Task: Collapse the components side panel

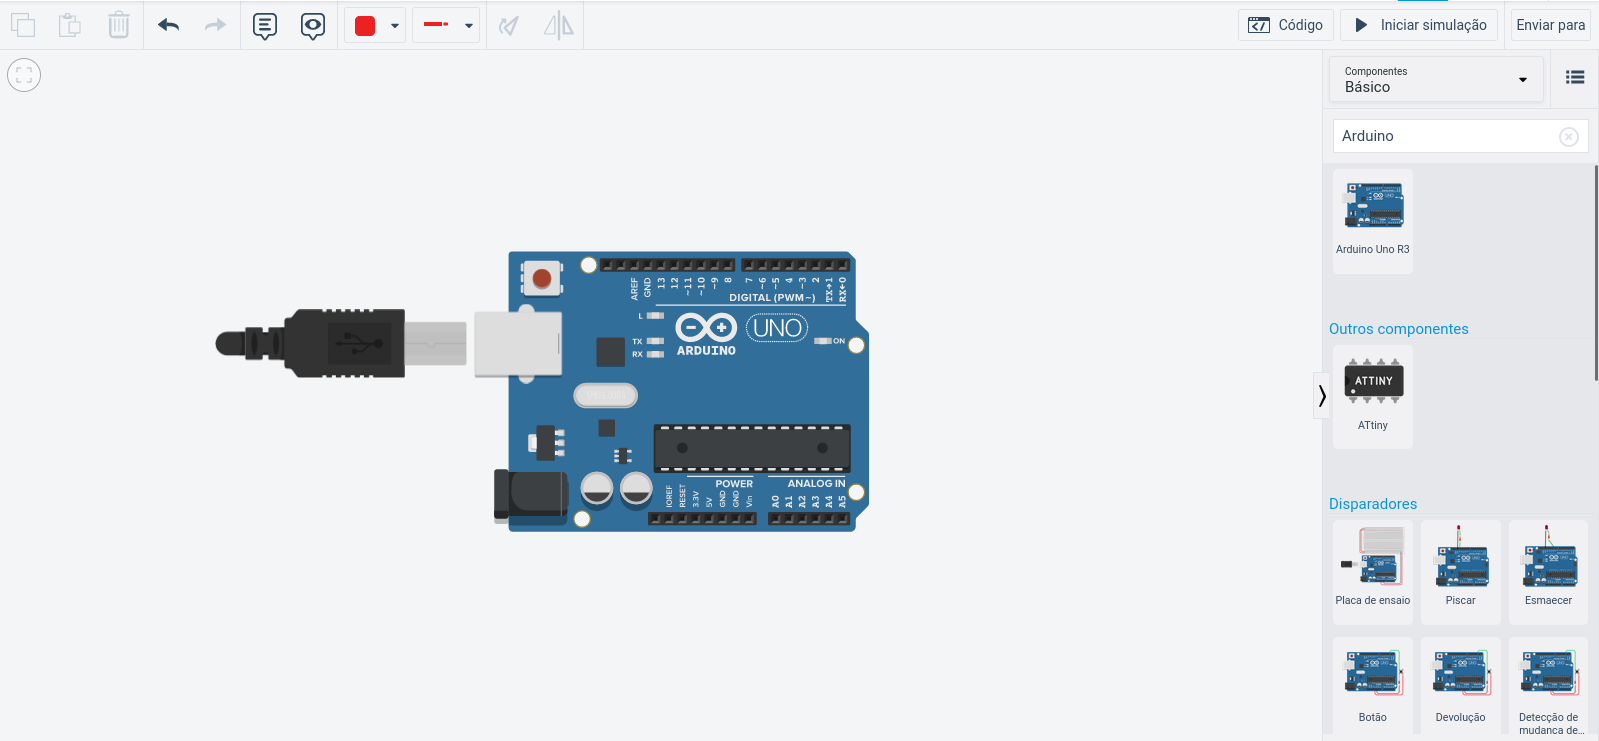Action: pyautogui.click(x=1322, y=396)
